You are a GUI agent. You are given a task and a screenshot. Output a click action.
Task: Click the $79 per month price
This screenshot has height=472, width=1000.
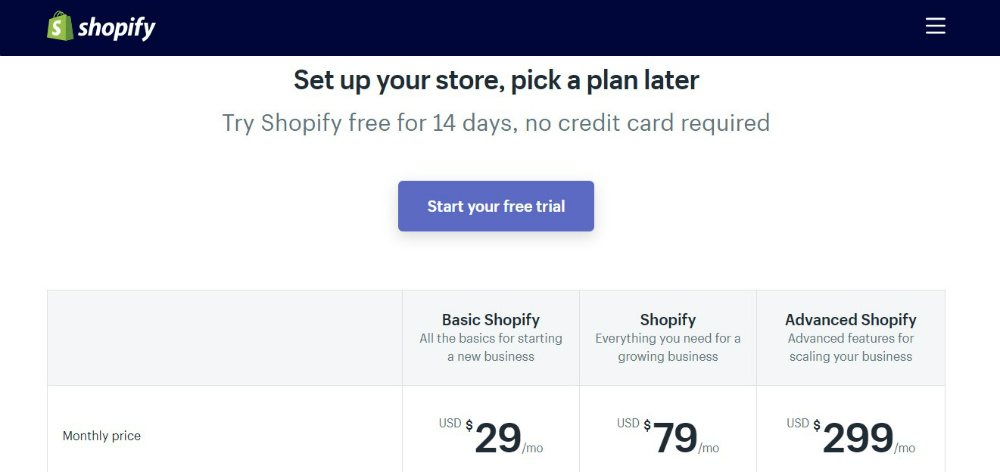[674, 438]
